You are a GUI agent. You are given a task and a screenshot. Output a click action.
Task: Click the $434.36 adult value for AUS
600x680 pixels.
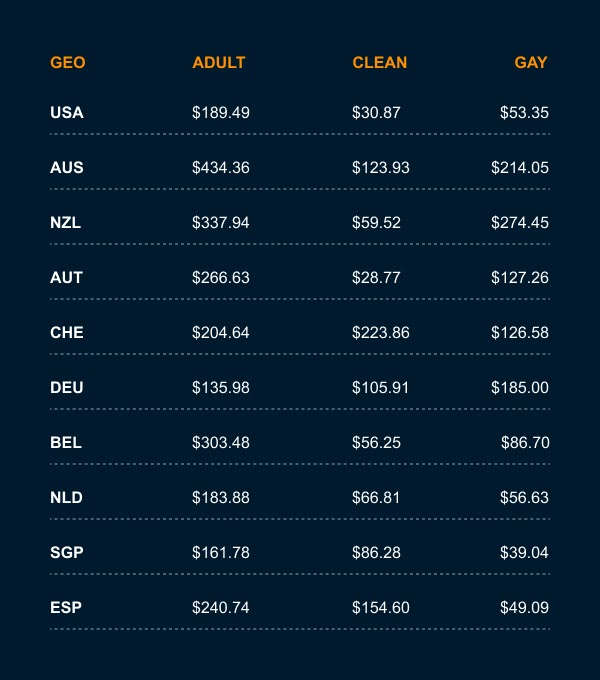(221, 167)
